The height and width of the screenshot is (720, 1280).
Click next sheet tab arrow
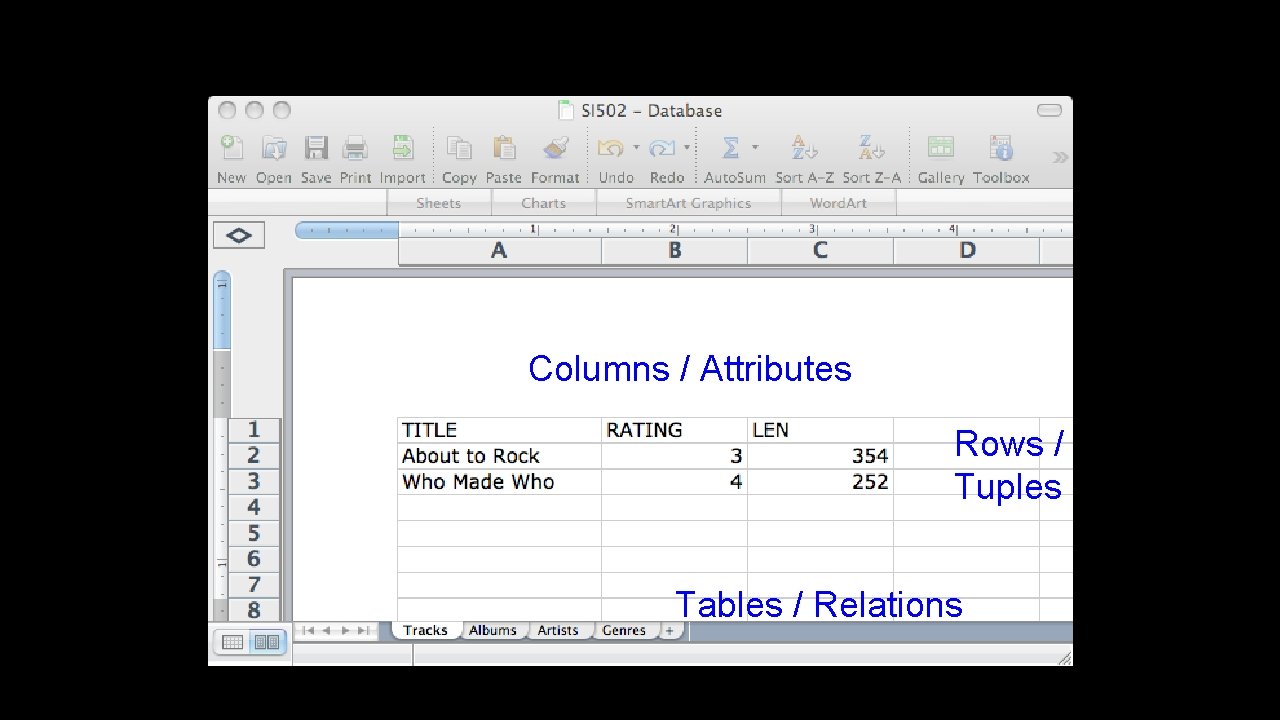[x=346, y=630]
